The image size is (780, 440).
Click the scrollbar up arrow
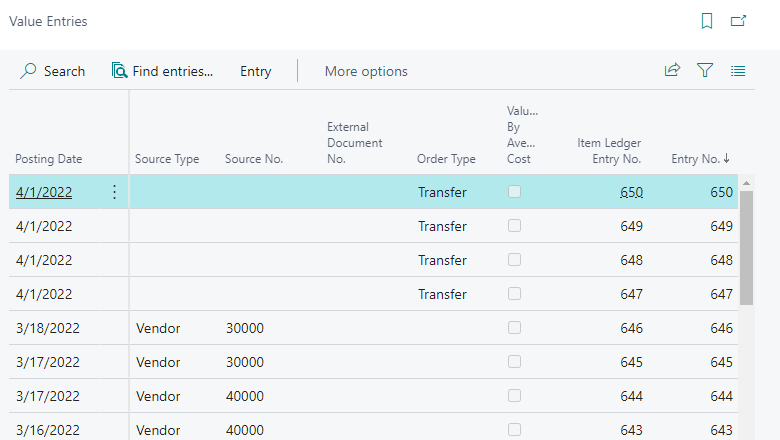tap(746, 183)
